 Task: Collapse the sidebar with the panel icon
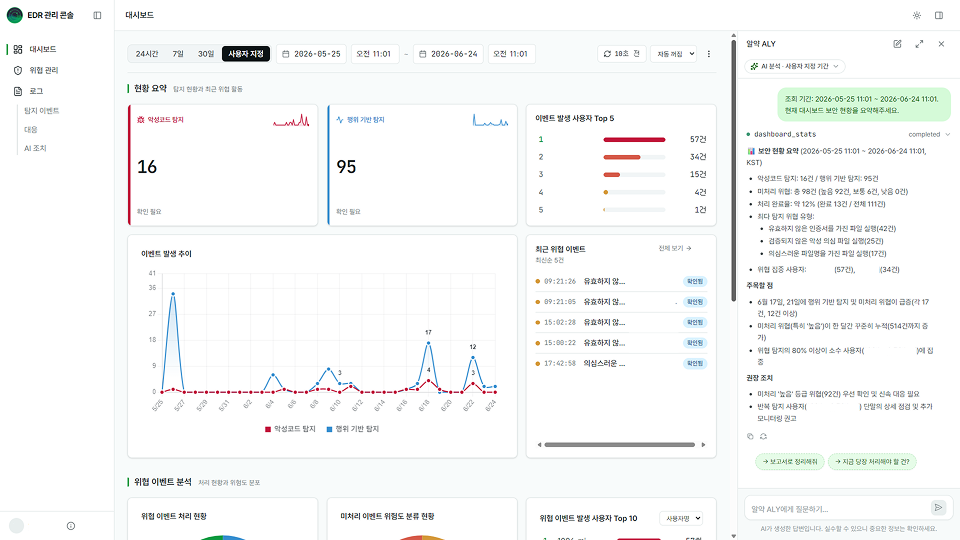97,15
